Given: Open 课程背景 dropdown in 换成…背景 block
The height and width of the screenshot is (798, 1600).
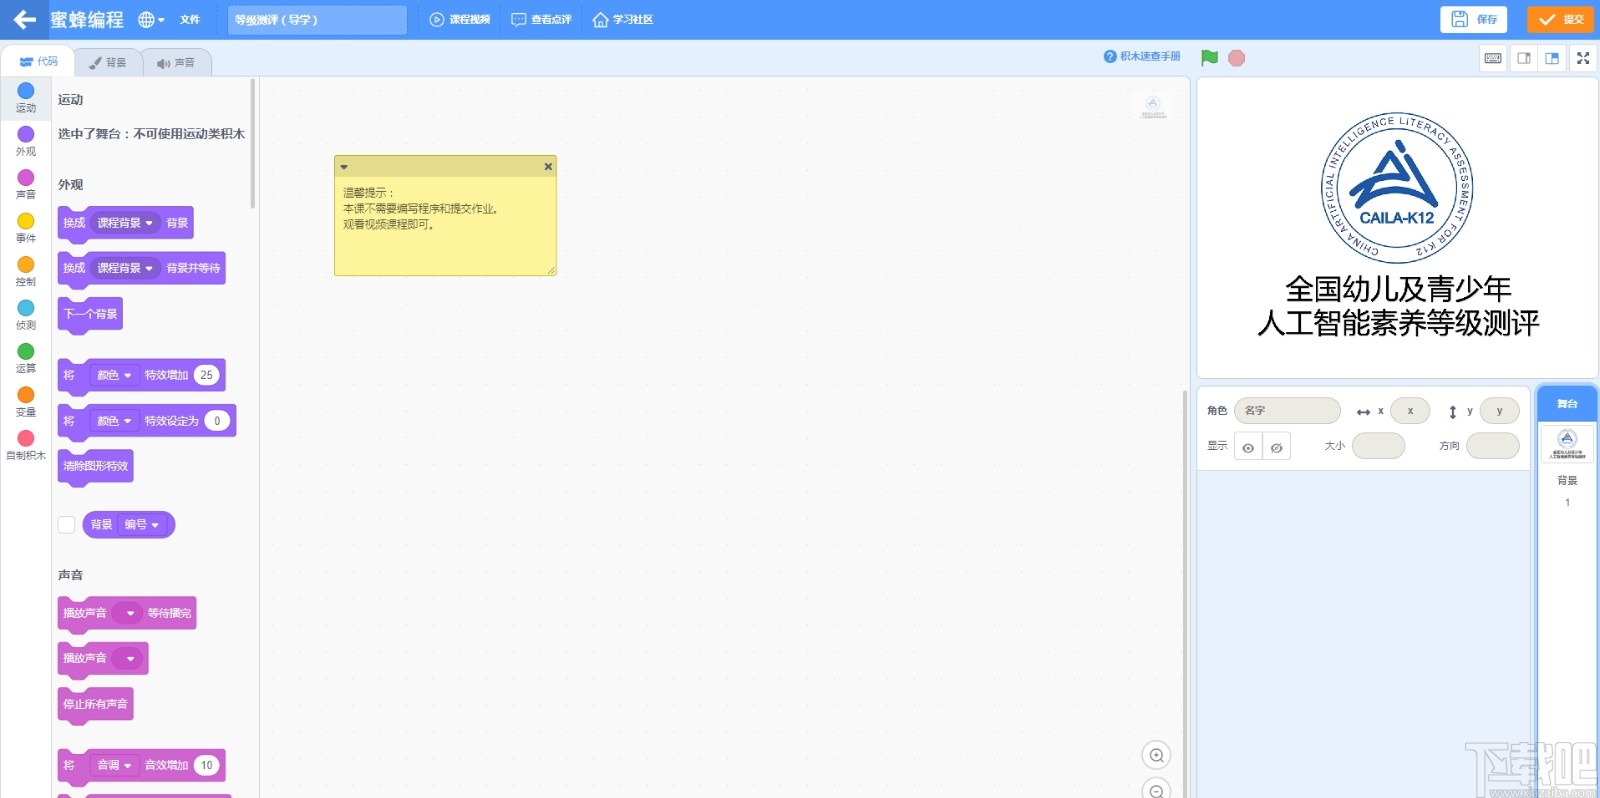Looking at the screenshot, I should [125, 223].
